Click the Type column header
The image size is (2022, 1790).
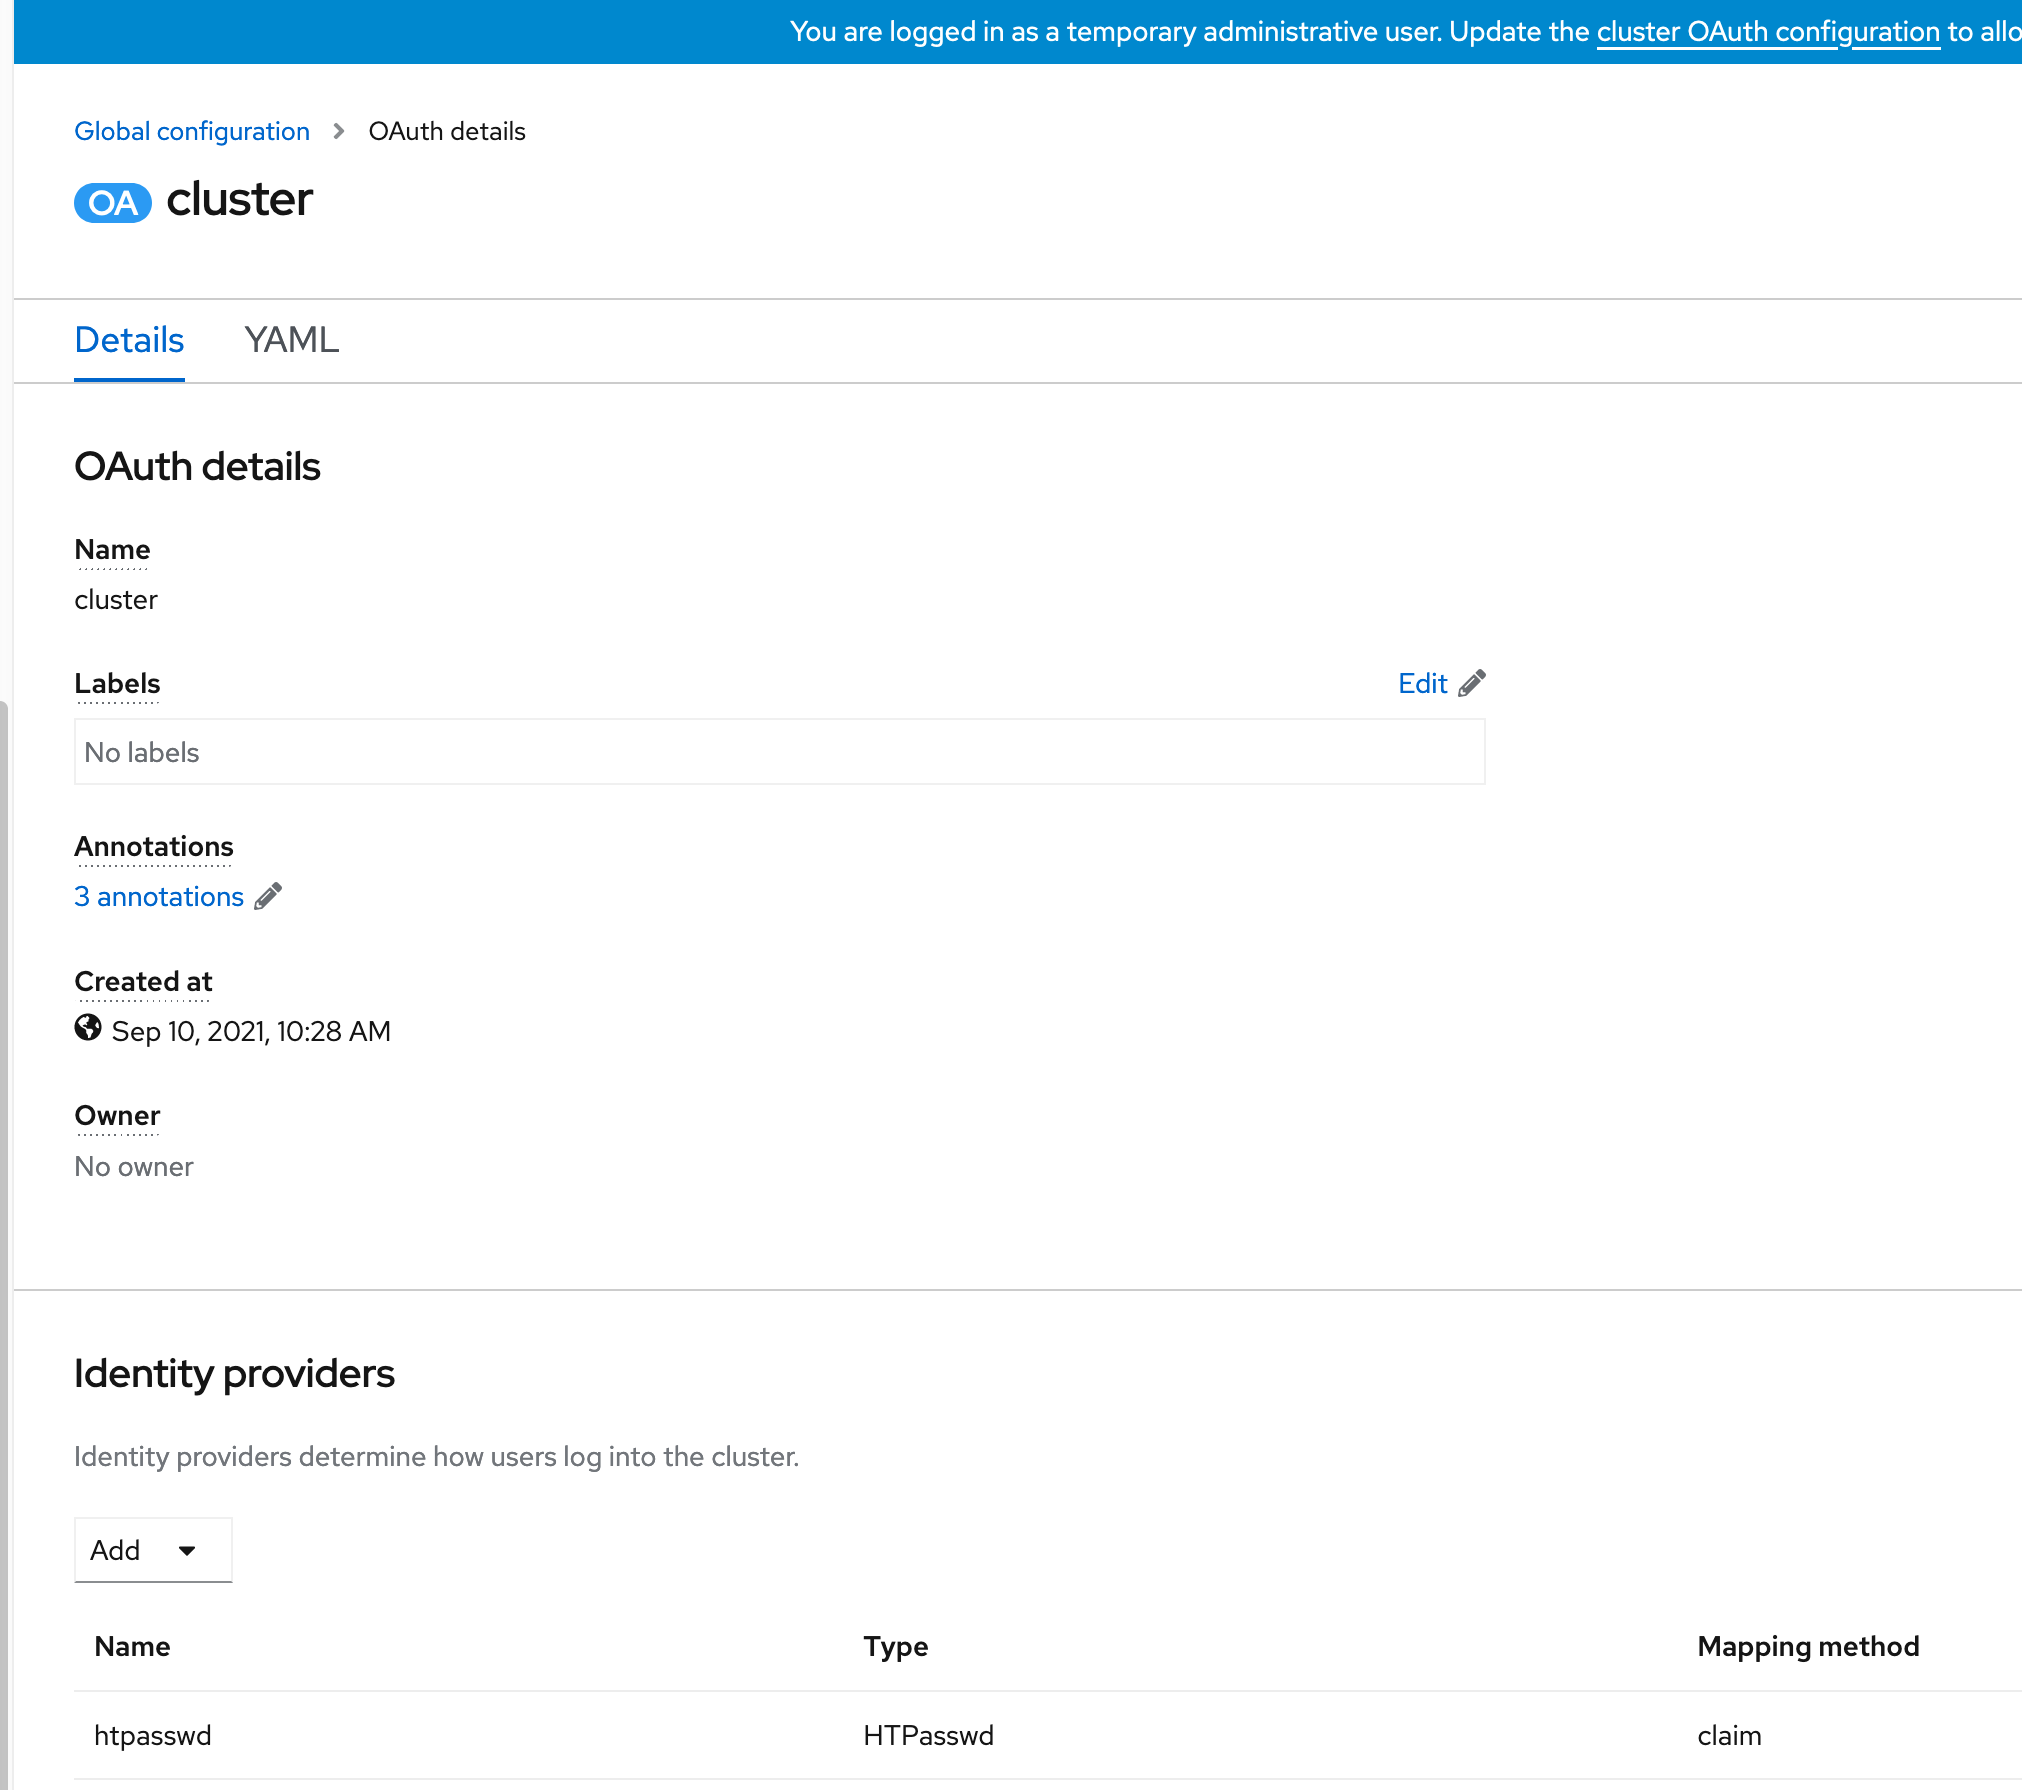895,1646
